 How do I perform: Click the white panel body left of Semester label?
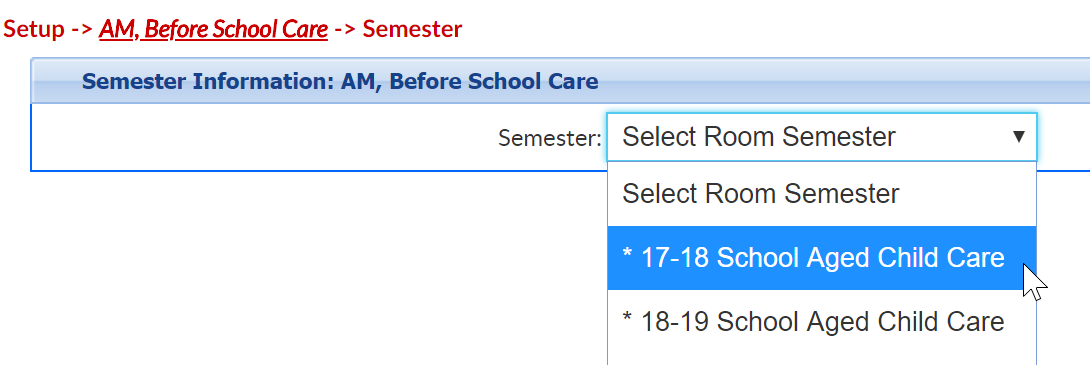coord(264,137)
